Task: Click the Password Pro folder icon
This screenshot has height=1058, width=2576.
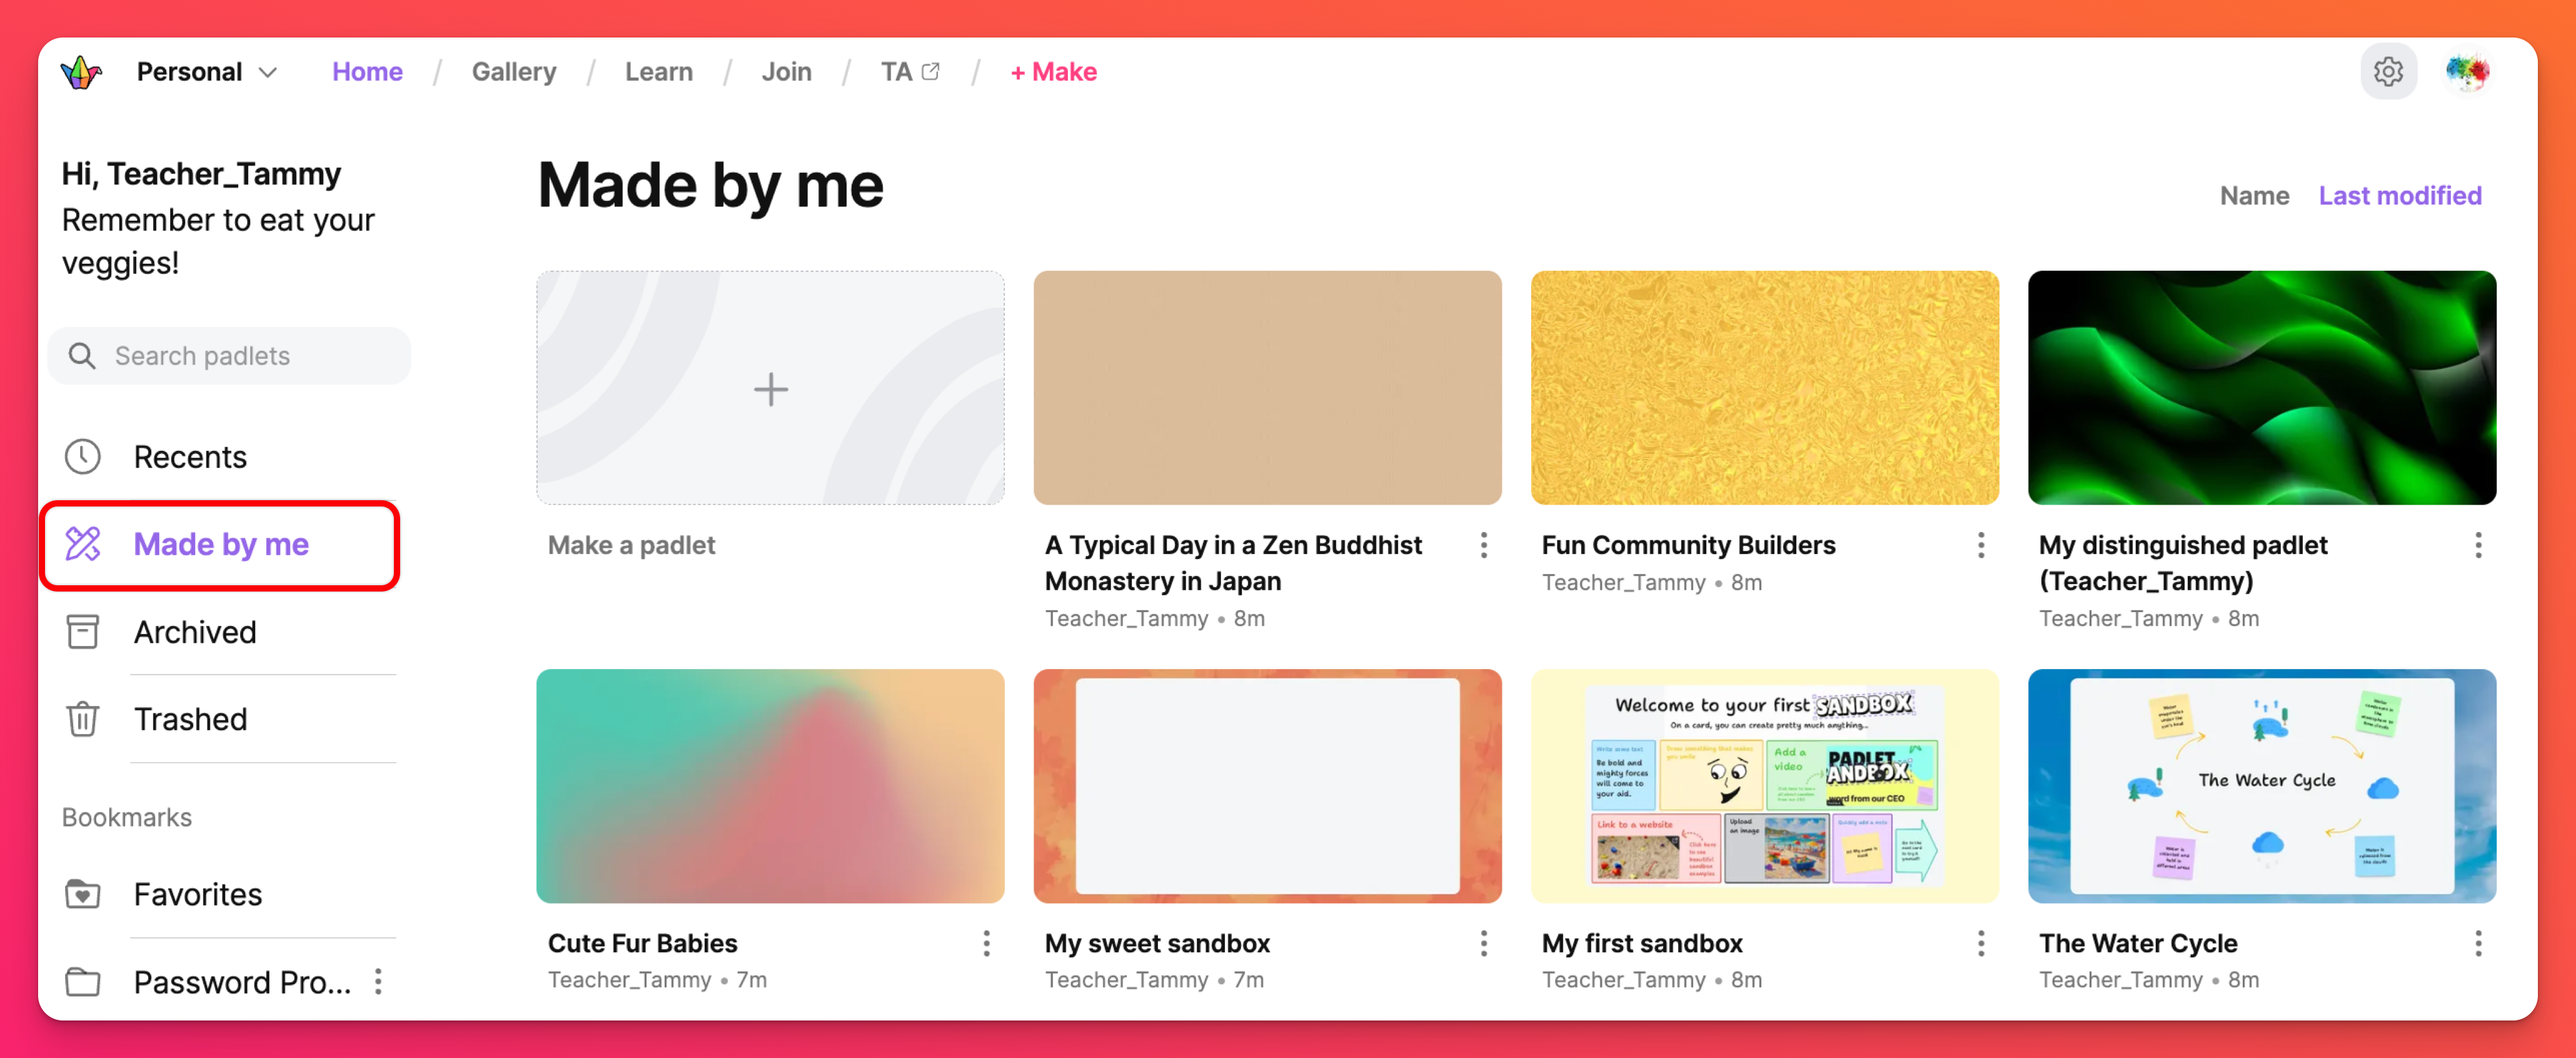Action: pos(83,982)
